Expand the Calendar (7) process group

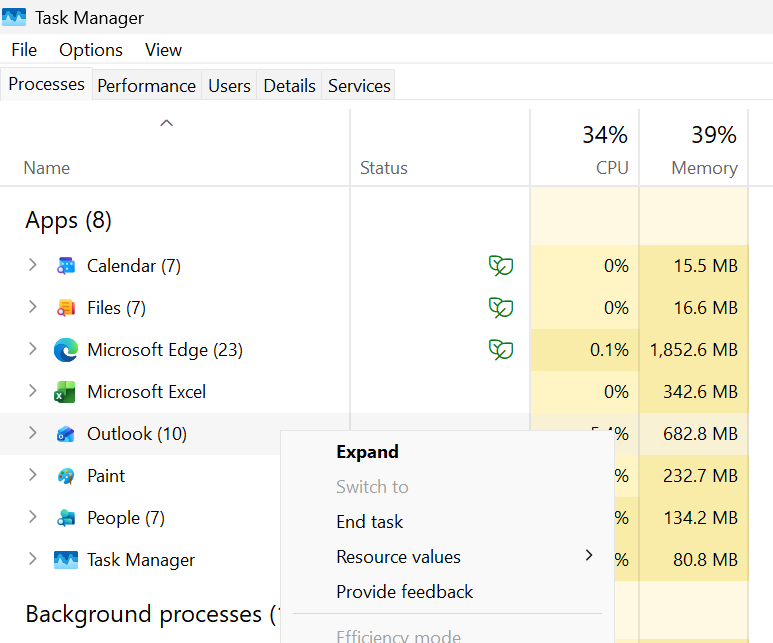[x=33, y=265]
